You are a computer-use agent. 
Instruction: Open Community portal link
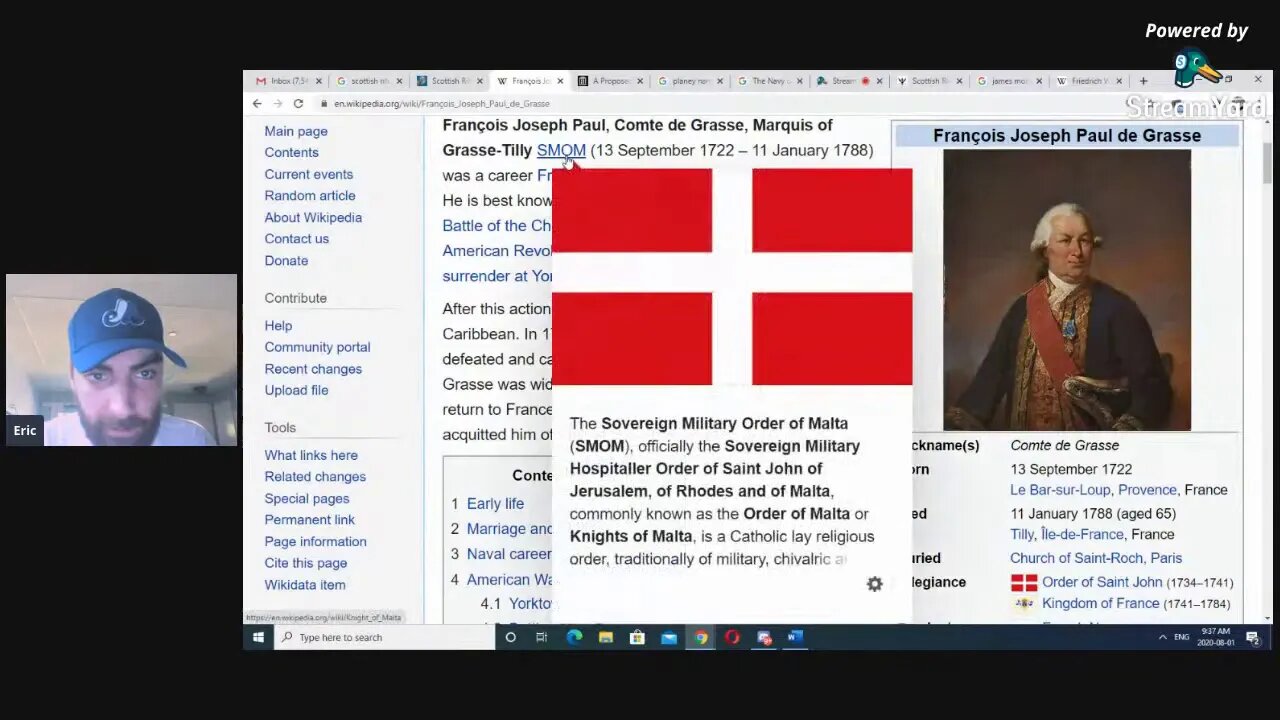pyautogui.click(x=317, y=347)
